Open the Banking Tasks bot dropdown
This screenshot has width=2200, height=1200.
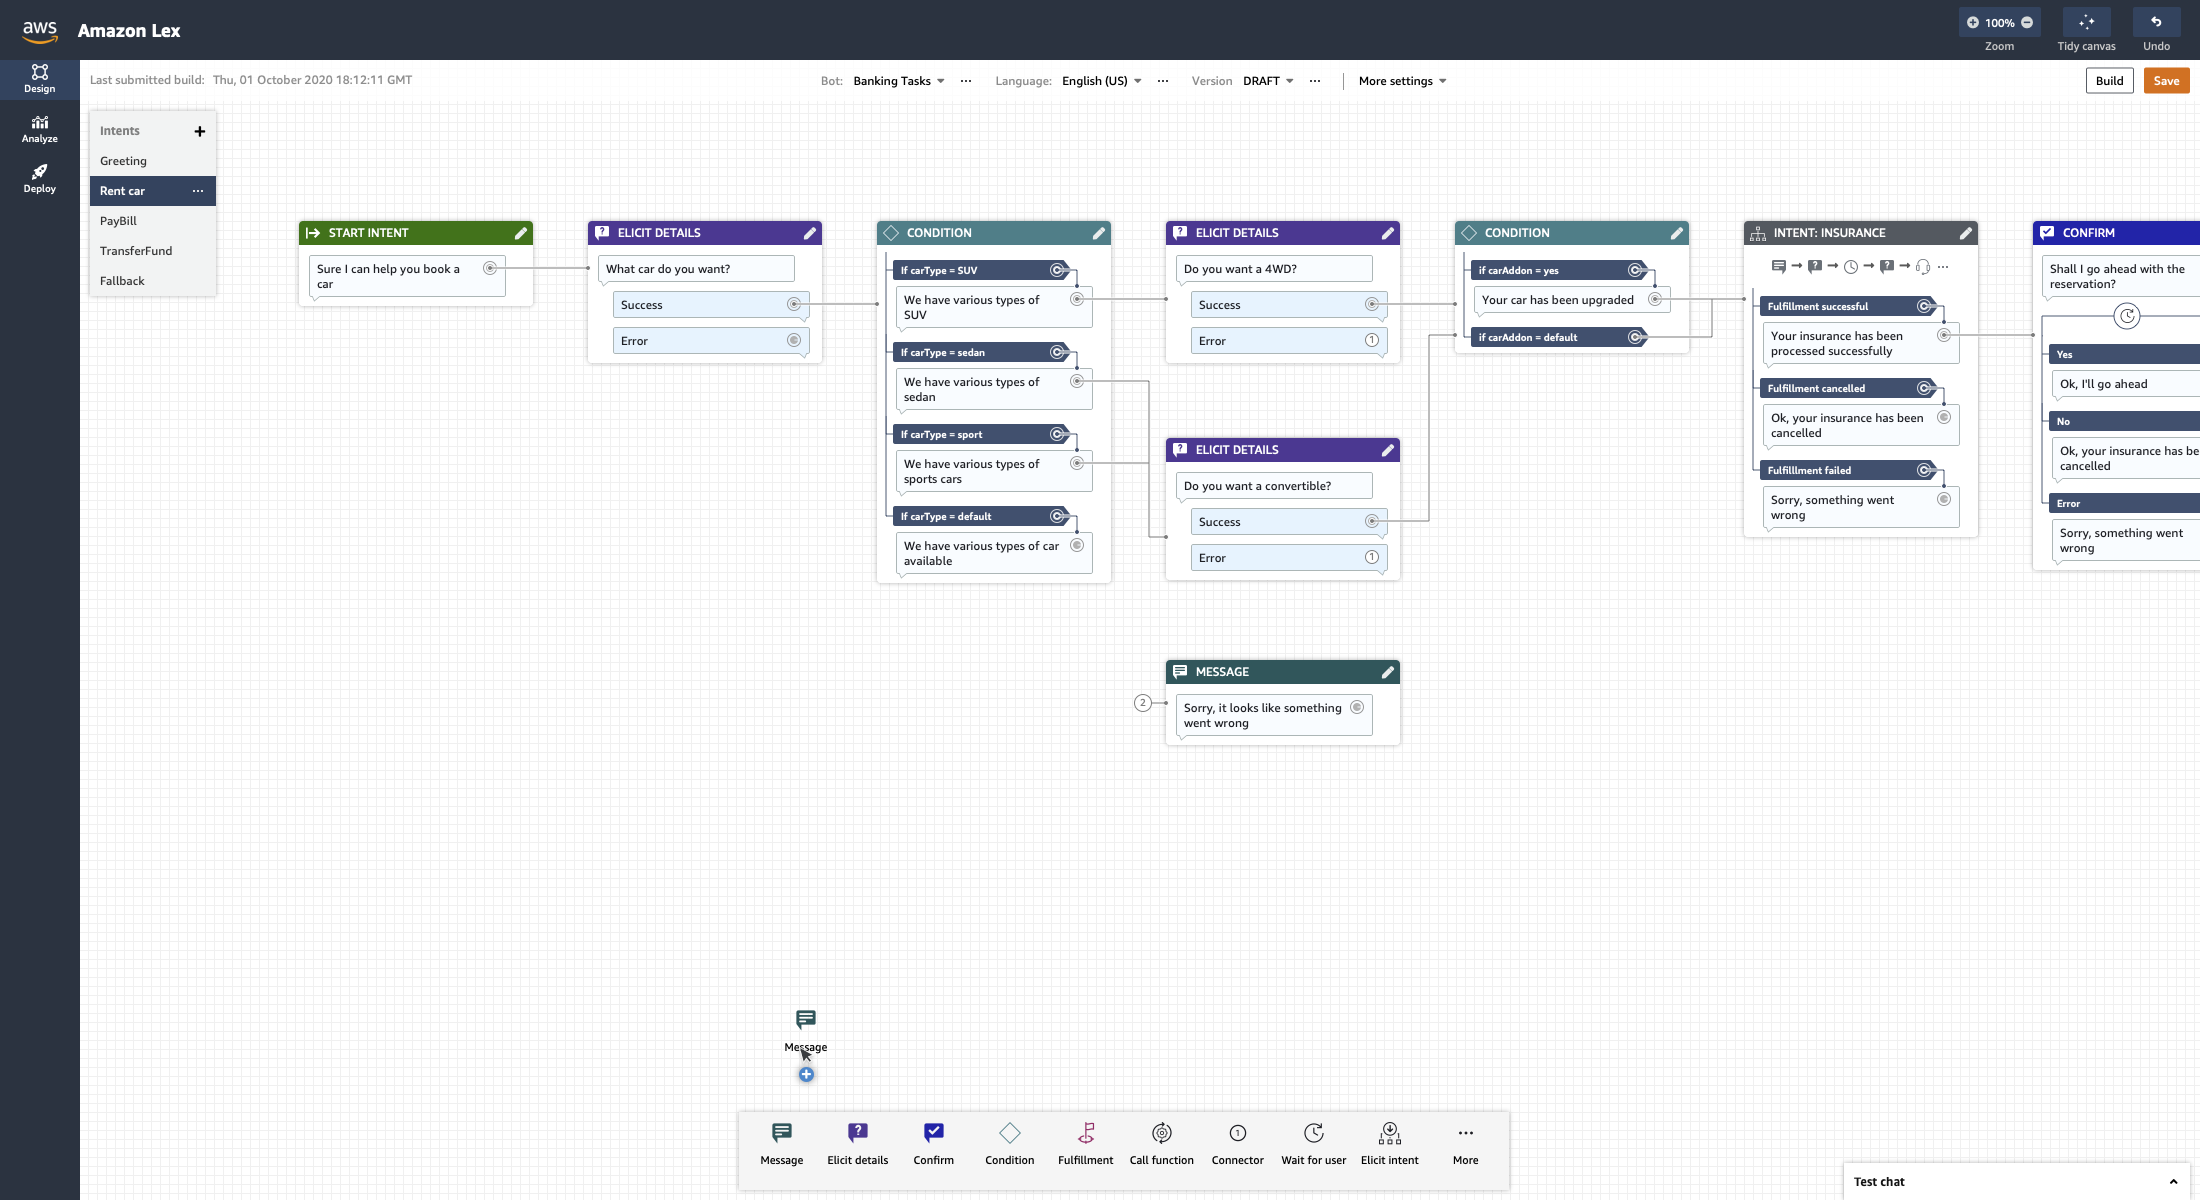pyautogui.click(x=898, y=81)
